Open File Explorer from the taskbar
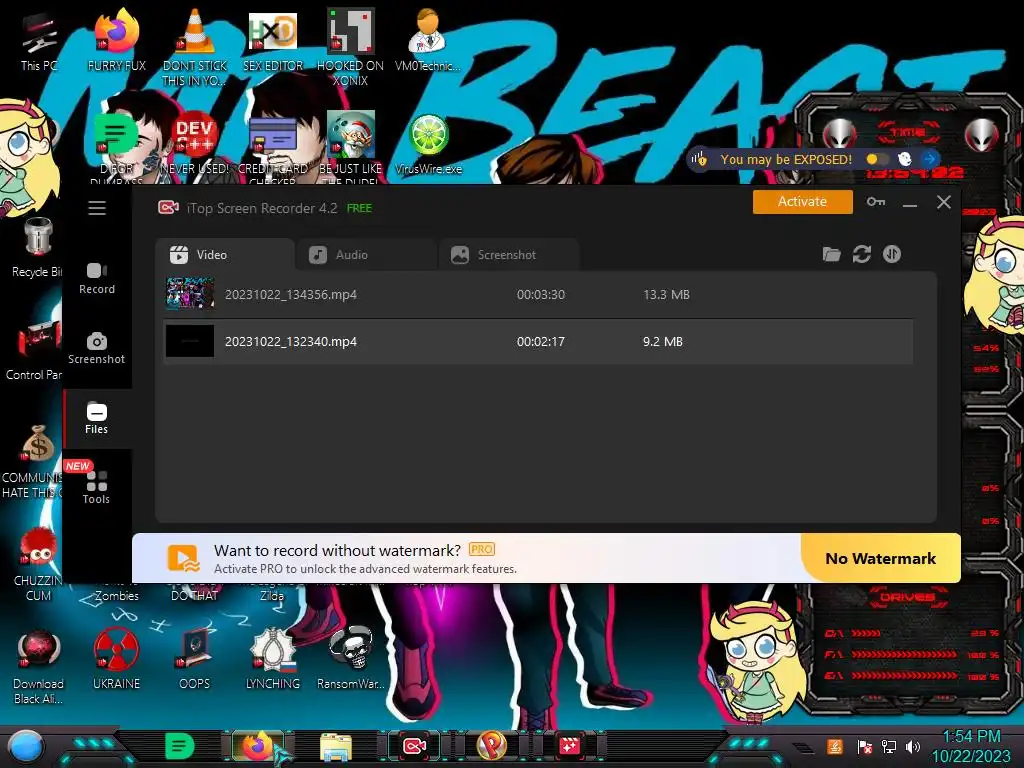Screen dimensions: 1024x768 pyautogui.click(x=336, y=747)
